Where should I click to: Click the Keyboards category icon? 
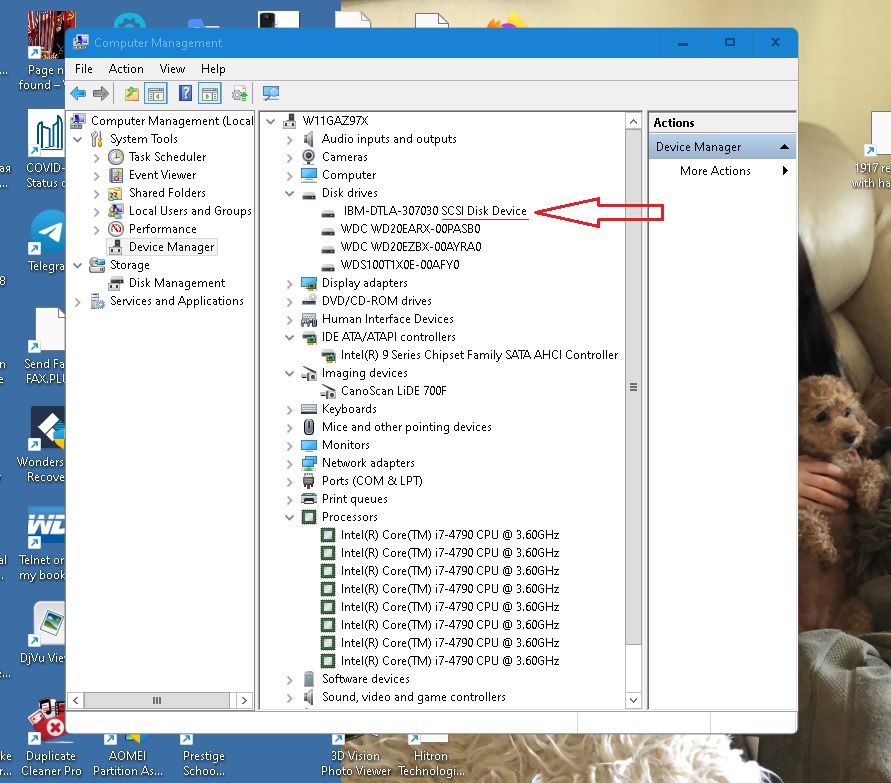(309, 409)
